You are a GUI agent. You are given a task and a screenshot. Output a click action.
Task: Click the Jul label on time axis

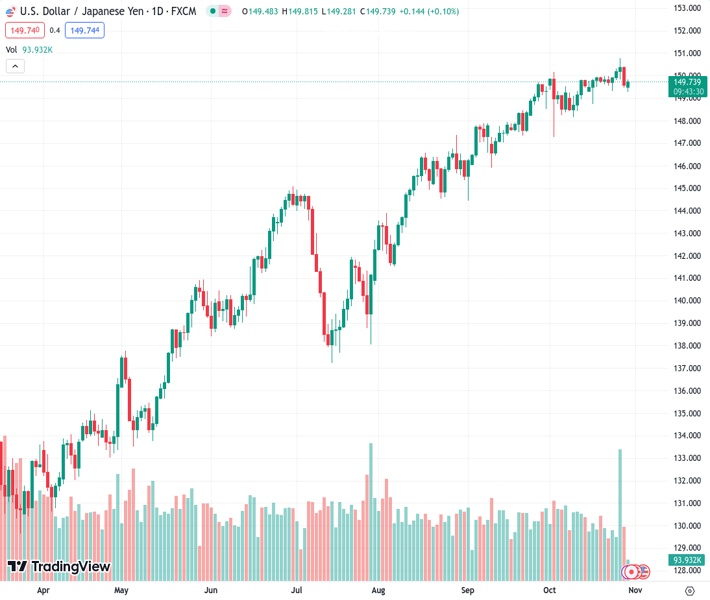[x=297, y=591]
